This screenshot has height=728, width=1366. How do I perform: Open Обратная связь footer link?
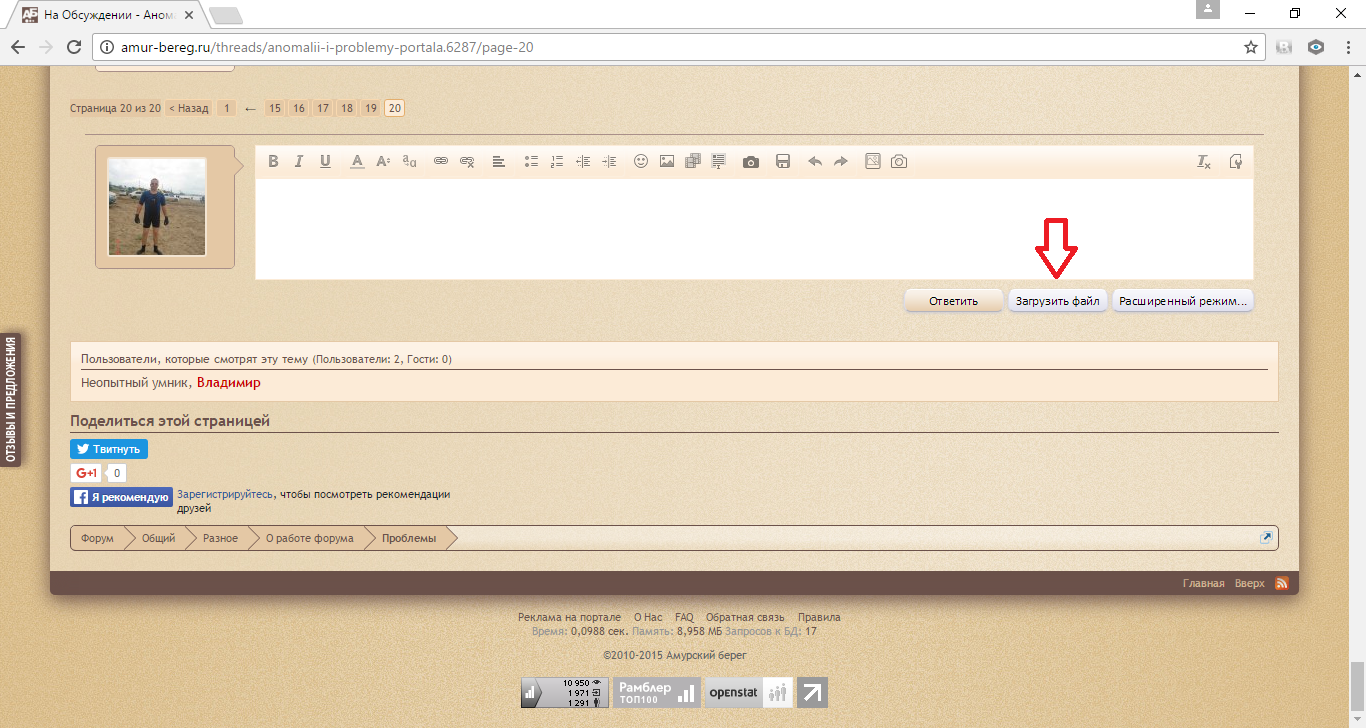pos(745,617)
